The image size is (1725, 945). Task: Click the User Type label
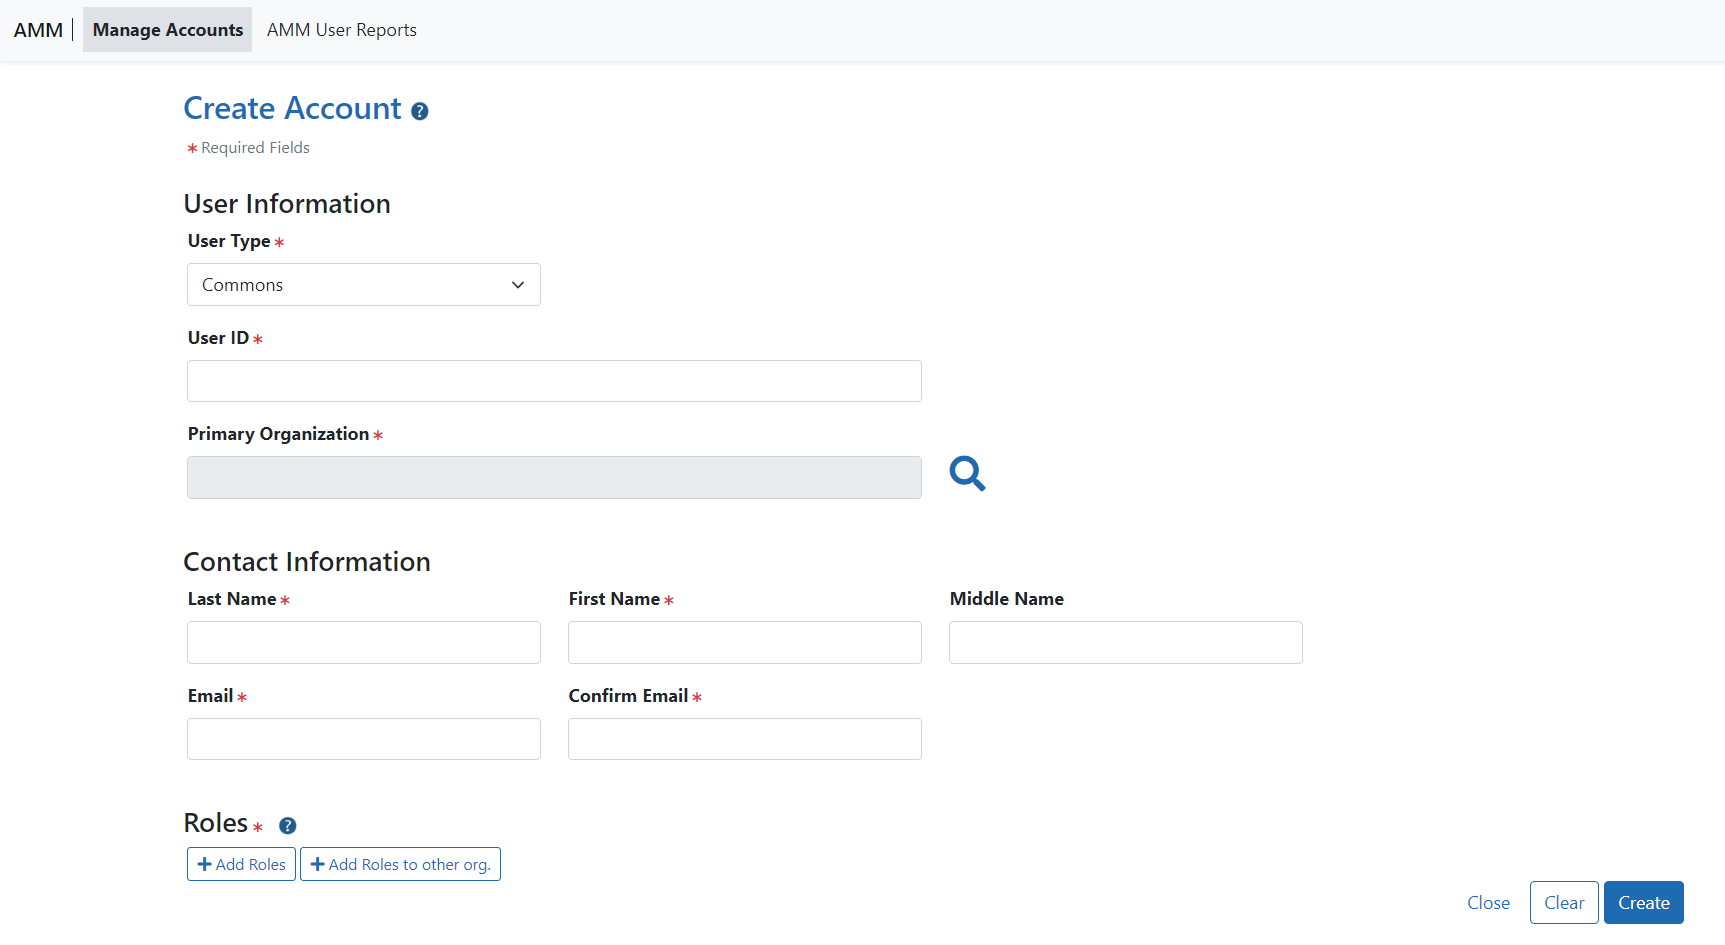pos(229,241)
